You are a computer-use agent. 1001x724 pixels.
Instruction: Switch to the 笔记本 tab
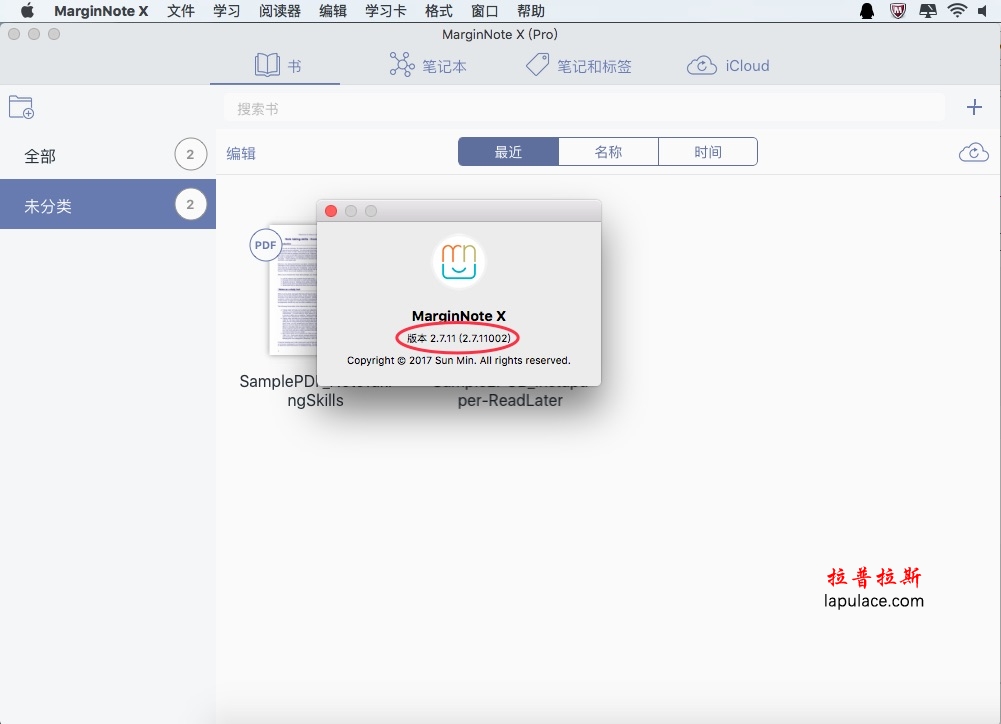point(428,66)
